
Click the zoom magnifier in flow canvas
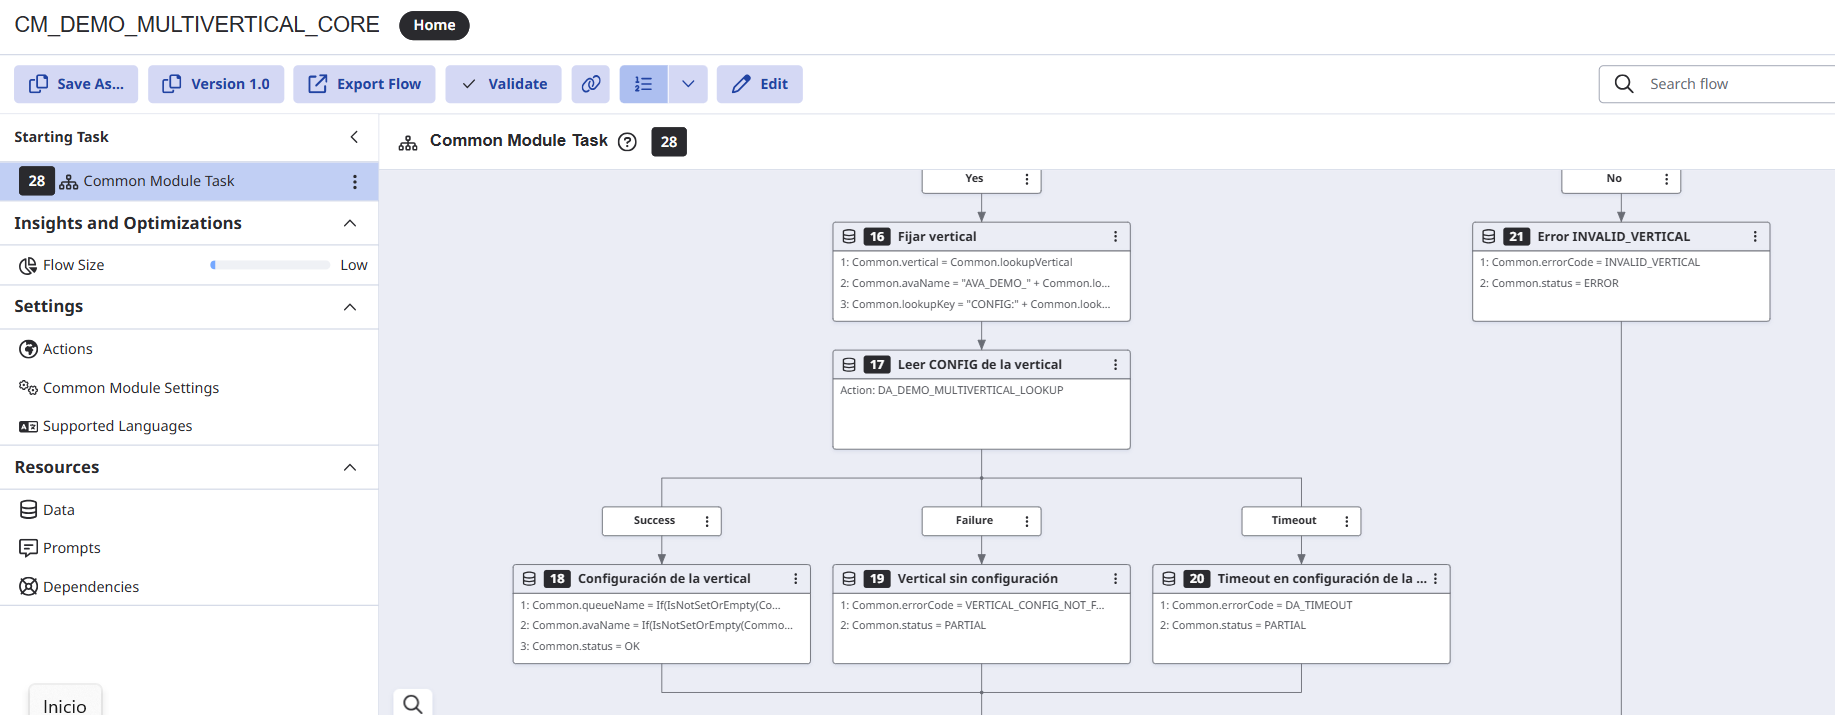pos(413,703)
